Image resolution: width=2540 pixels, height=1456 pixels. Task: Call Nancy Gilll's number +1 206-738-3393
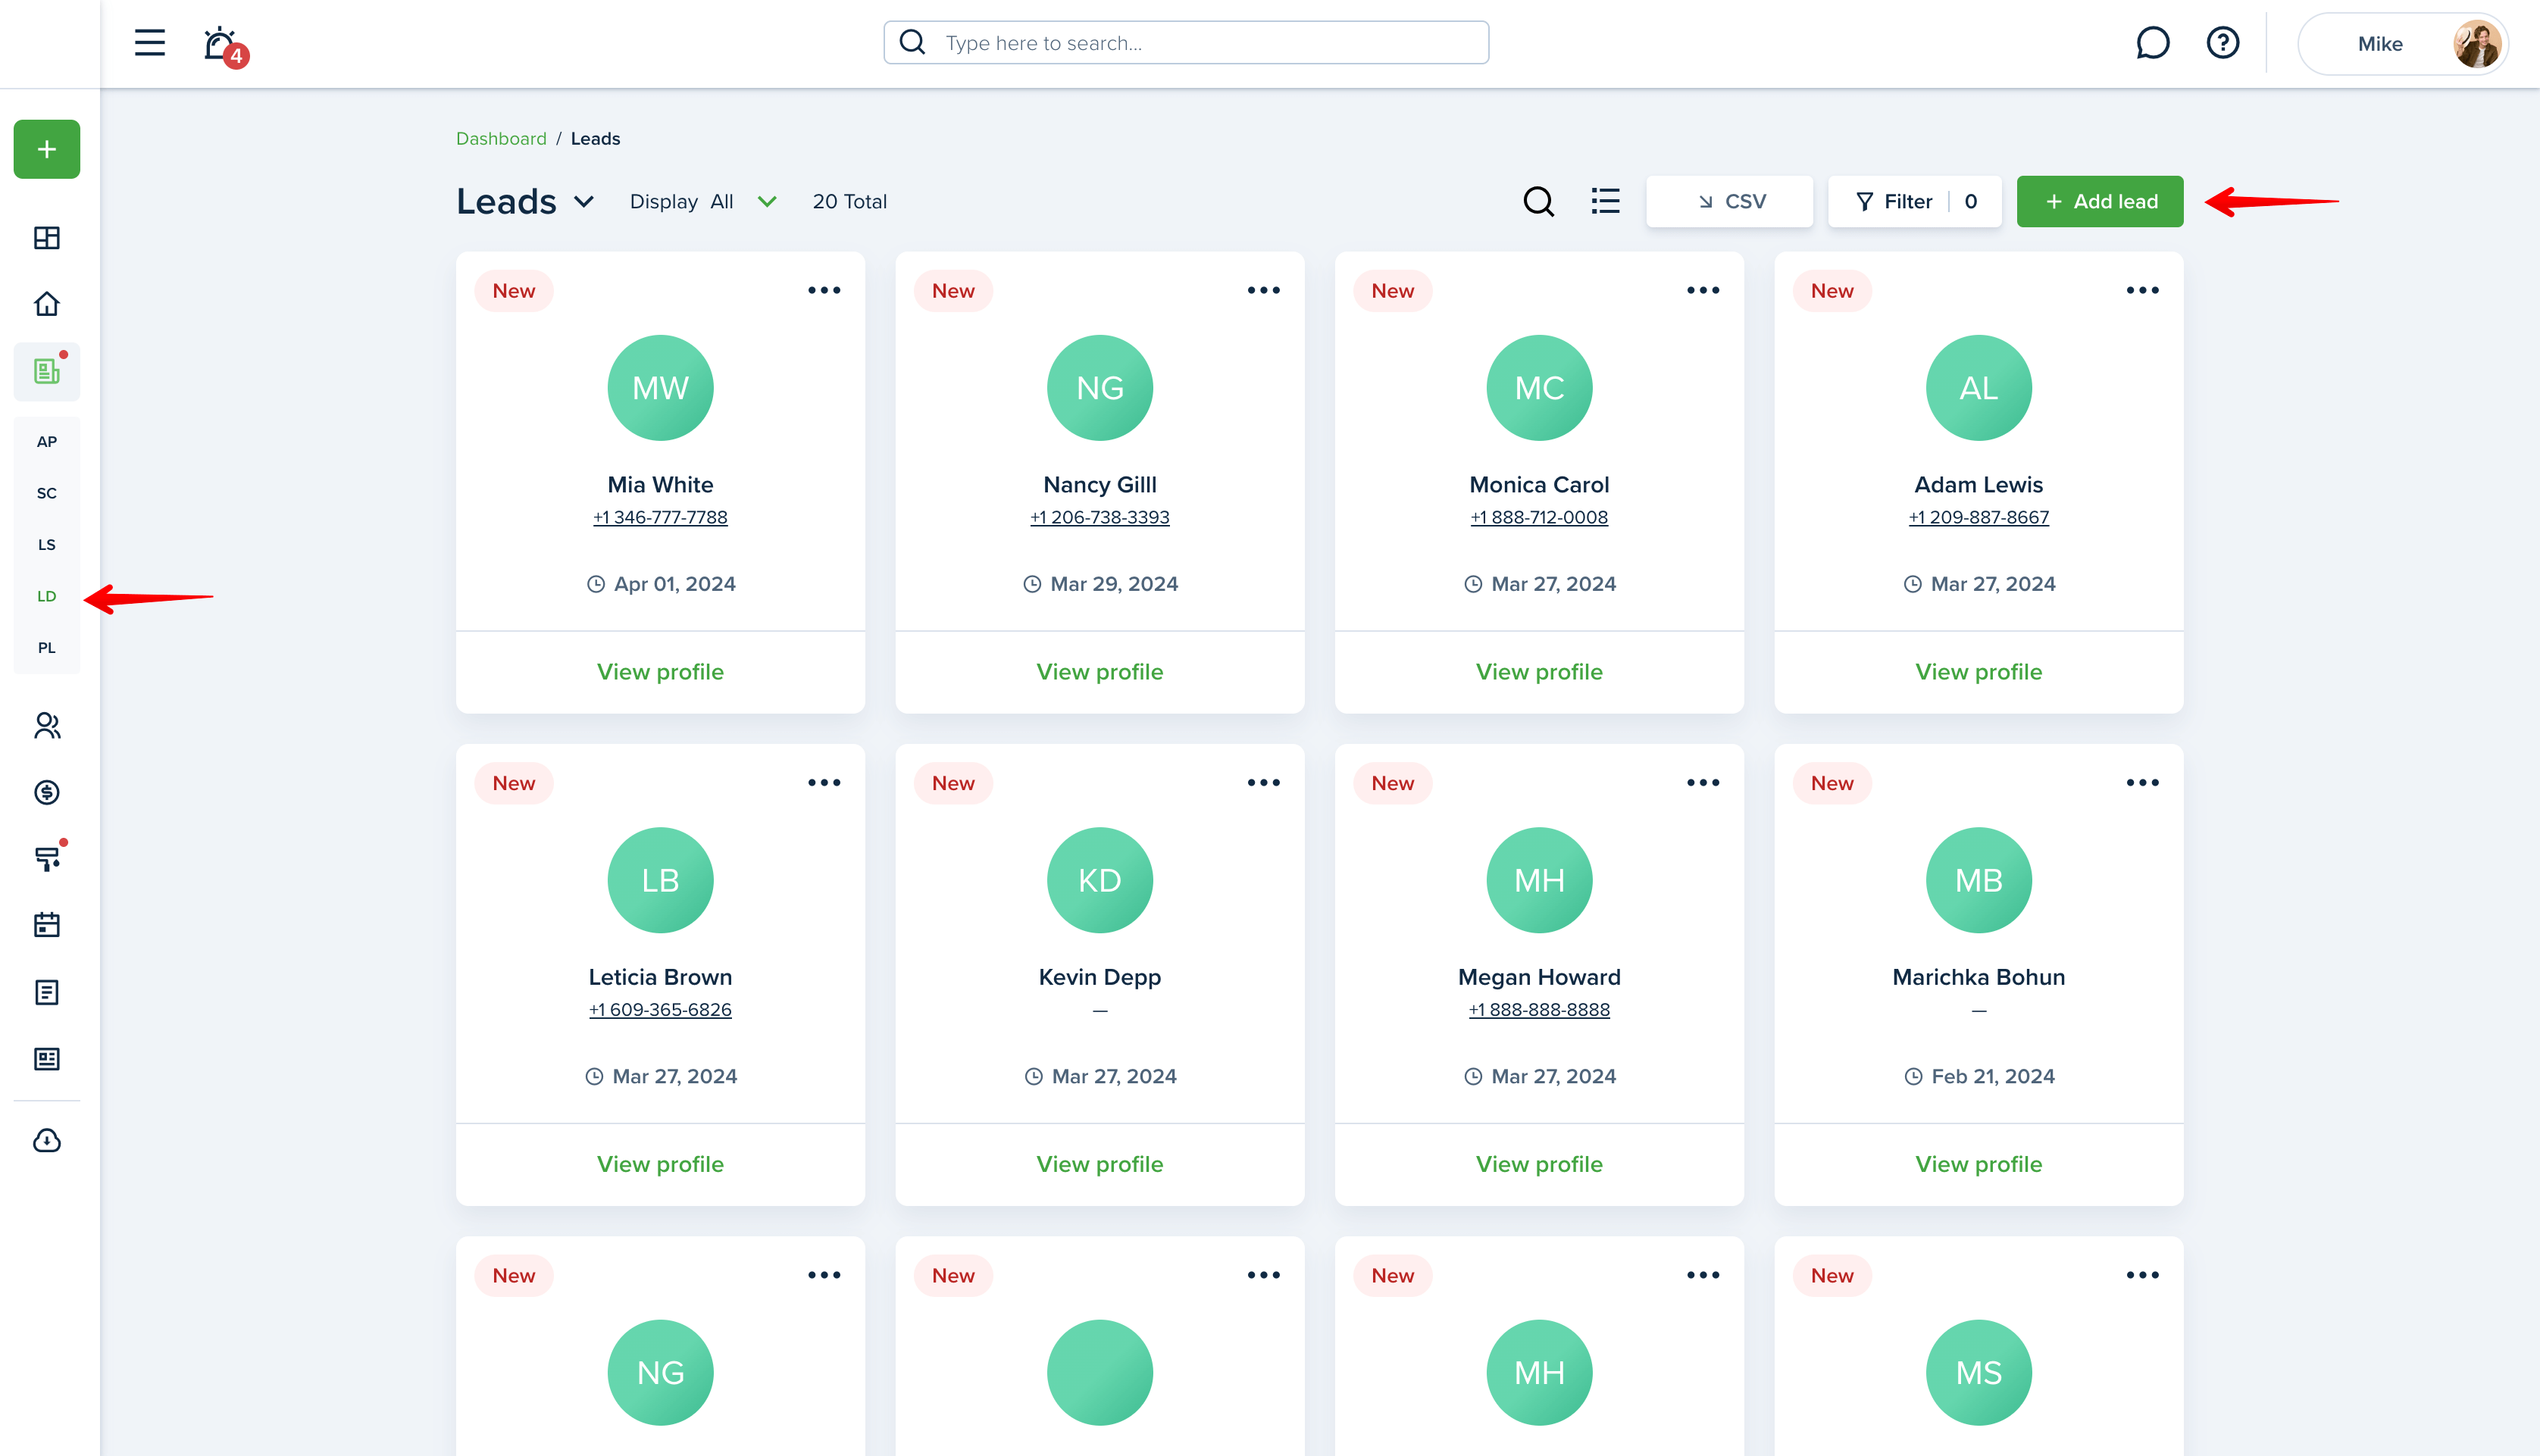point(1100,517)
